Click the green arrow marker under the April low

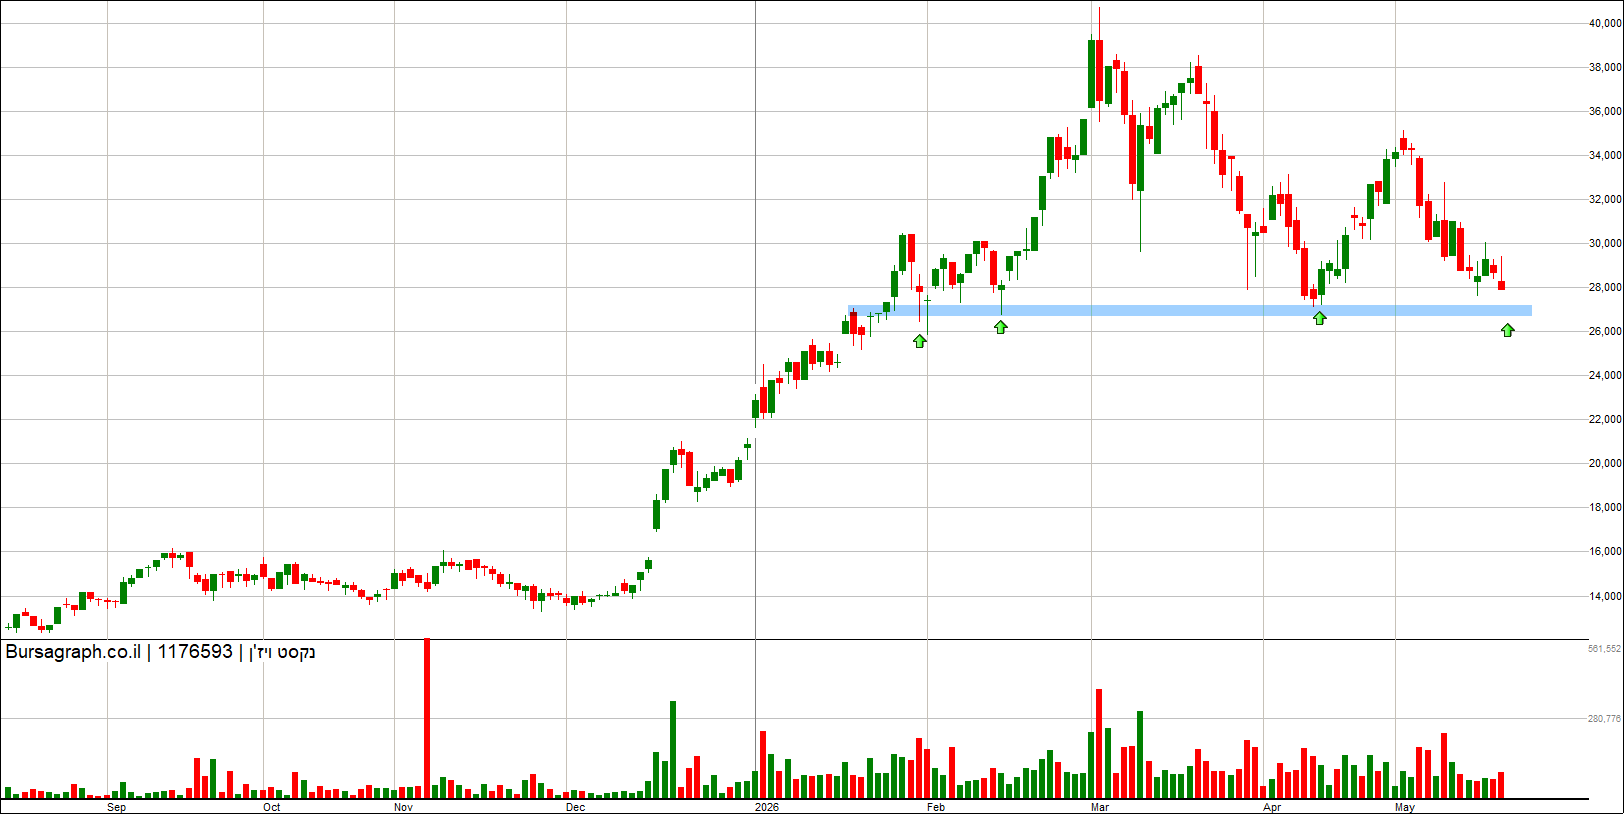point(1320,318)
